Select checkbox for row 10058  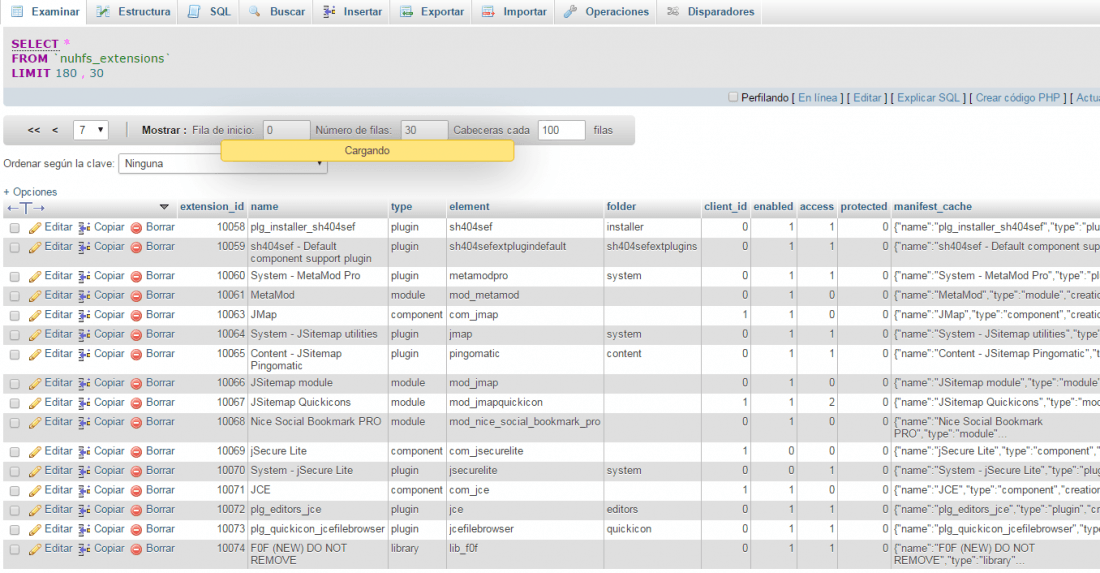click(15, 228)
